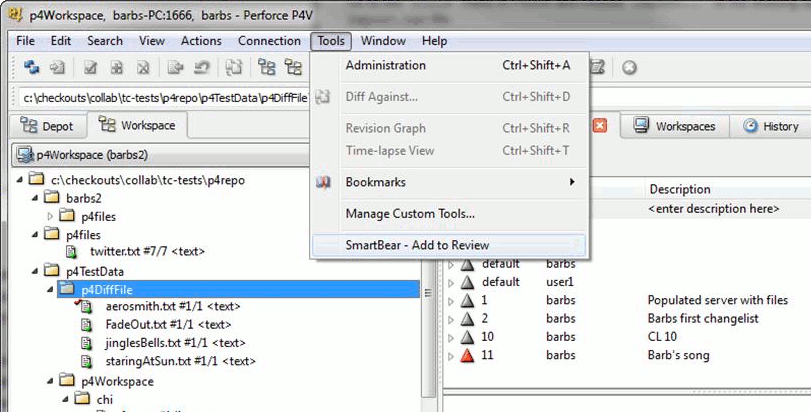The height and width of the screenshot is (412, 811).
Task: Collapse the barbs2 folder node
Action: click(x=35, y=198)
